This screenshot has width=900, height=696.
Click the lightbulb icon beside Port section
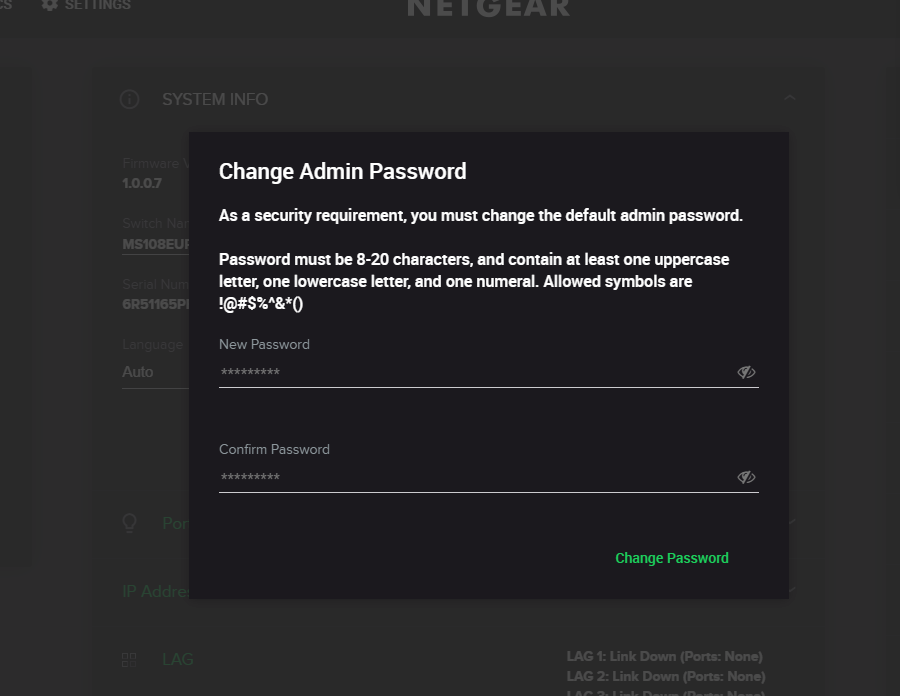(129, 523)
